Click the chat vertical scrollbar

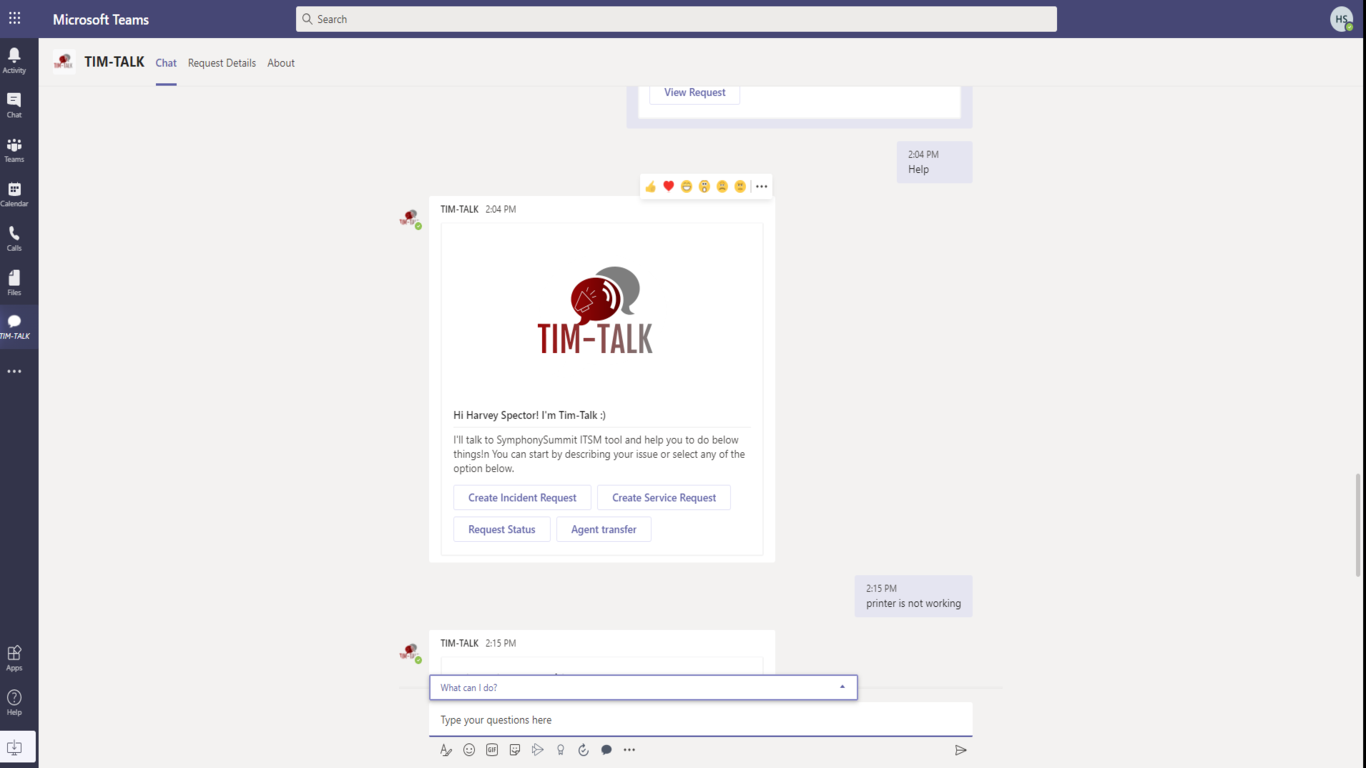pos(1357,525)
